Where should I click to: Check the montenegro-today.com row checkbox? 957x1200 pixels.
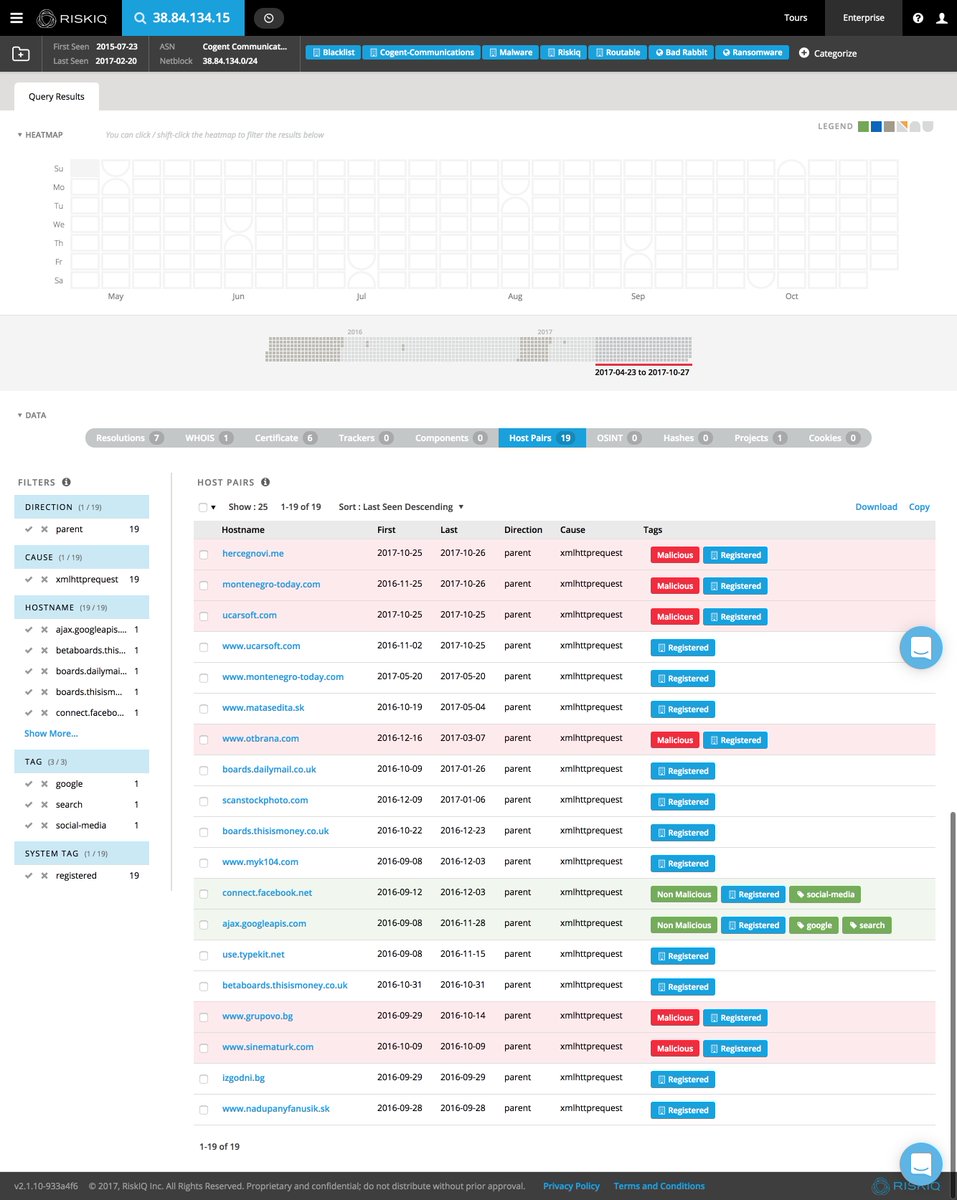(204, 585)
